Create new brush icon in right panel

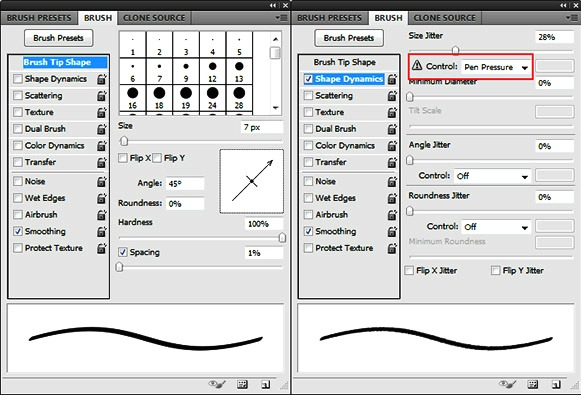click(556, 384)
